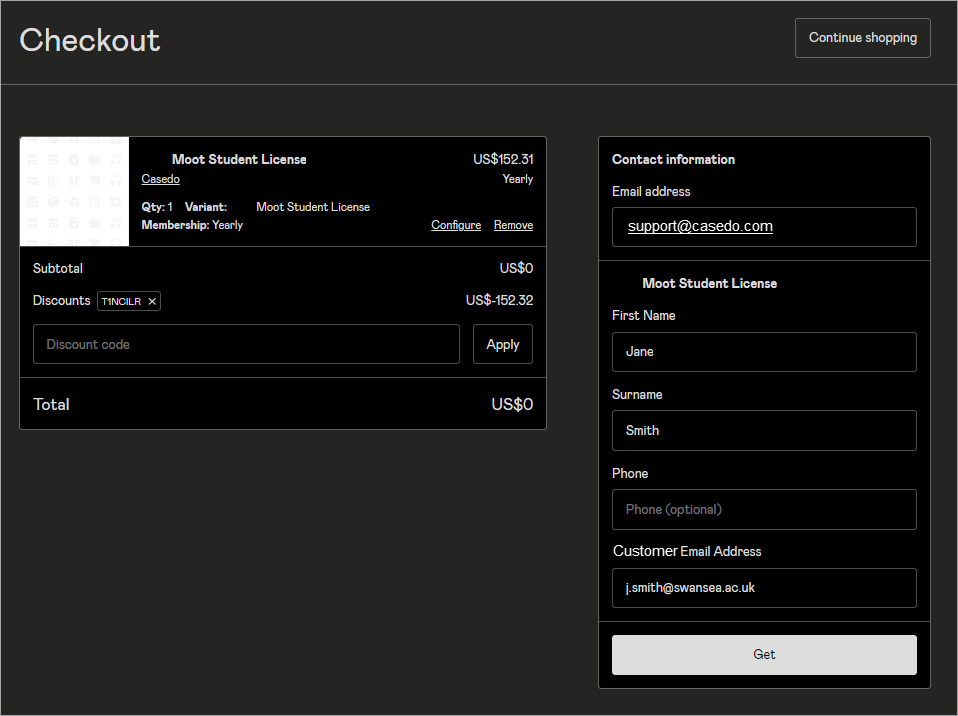Image resolution: width=958 pixels, height=716 pixels.
Task: Click the Phone label
Action: [630, 473]
